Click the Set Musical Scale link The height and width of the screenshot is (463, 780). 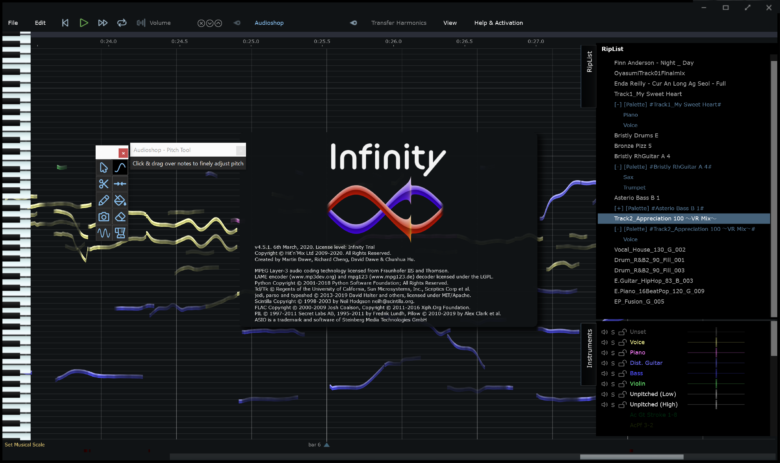24,445
